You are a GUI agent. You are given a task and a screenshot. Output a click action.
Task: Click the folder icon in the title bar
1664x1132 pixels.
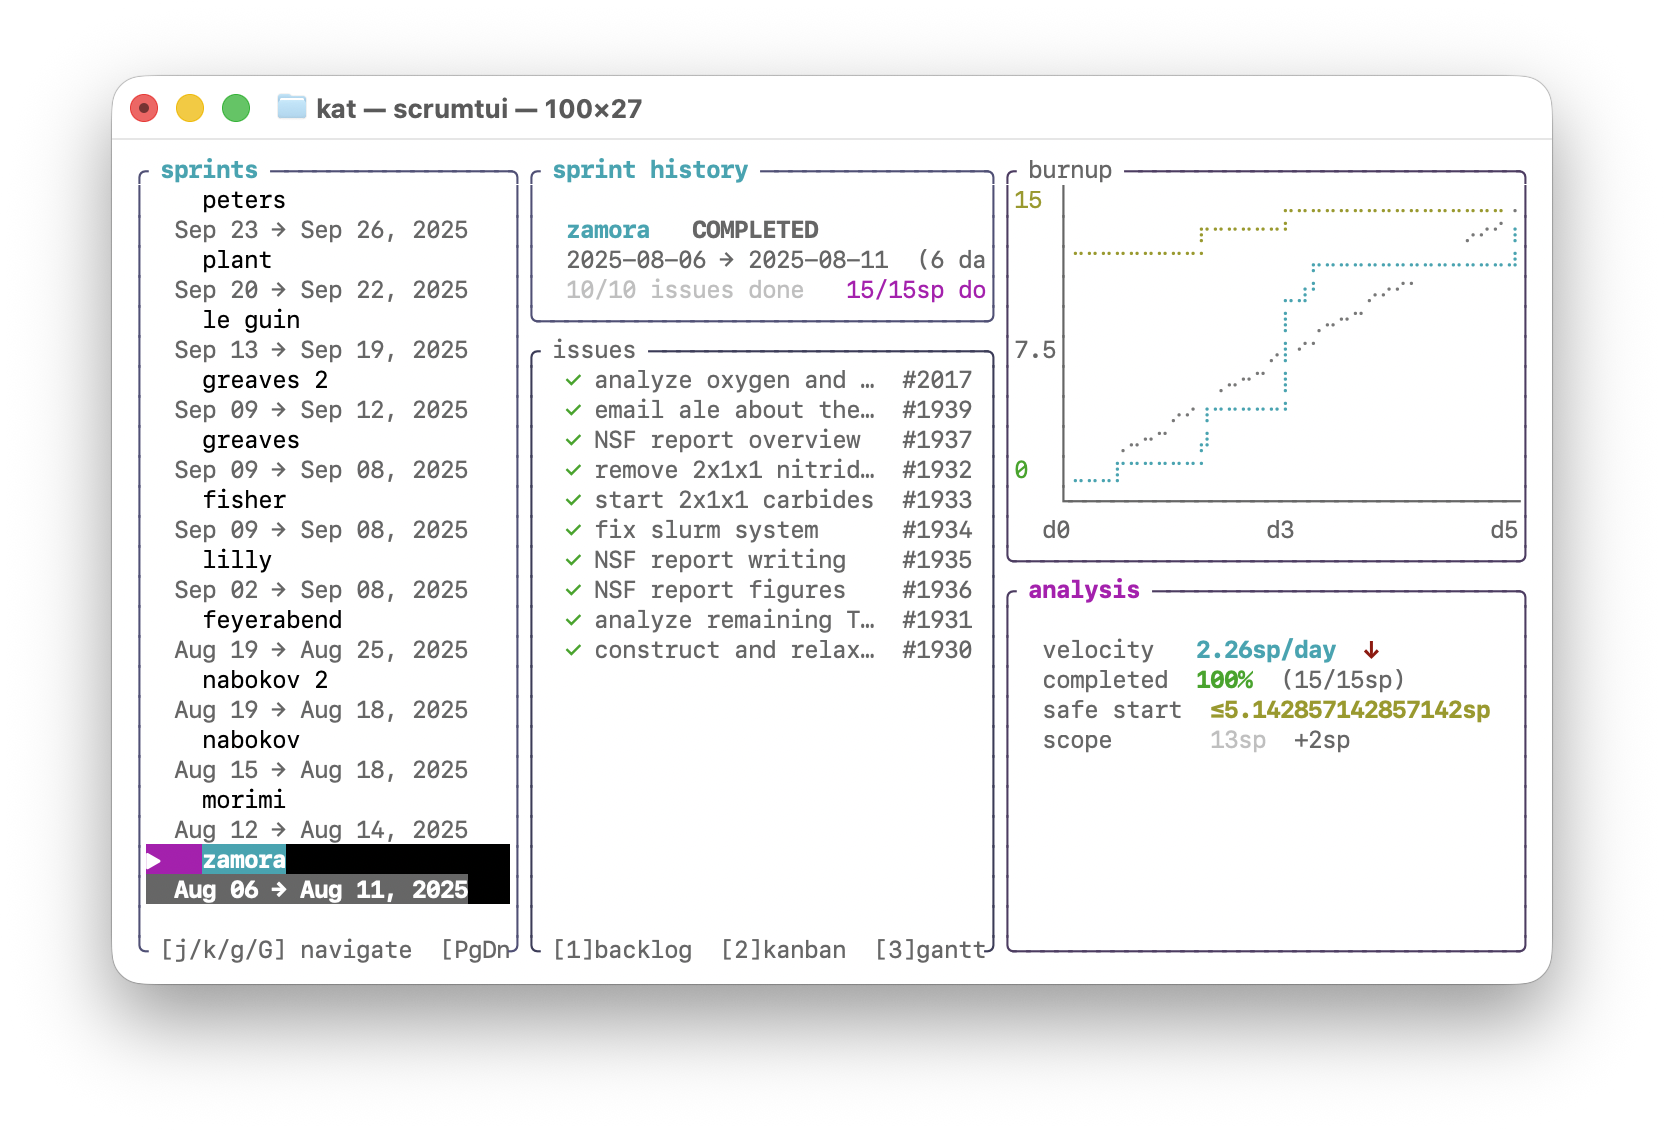tap(291, 107)
